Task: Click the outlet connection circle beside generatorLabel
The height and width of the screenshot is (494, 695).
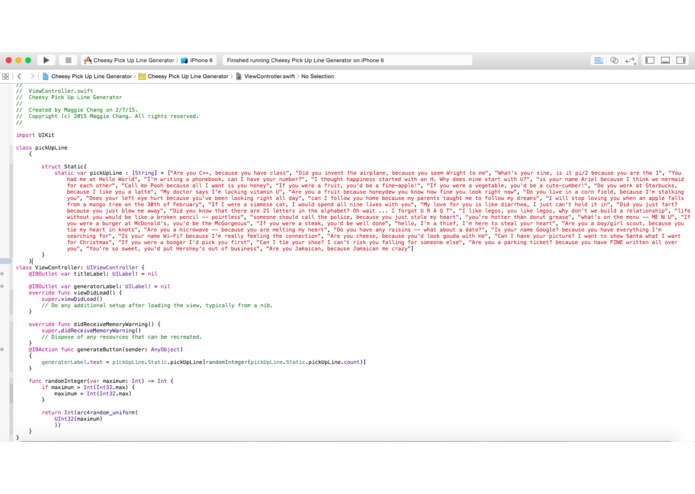Action: point(2,286)
